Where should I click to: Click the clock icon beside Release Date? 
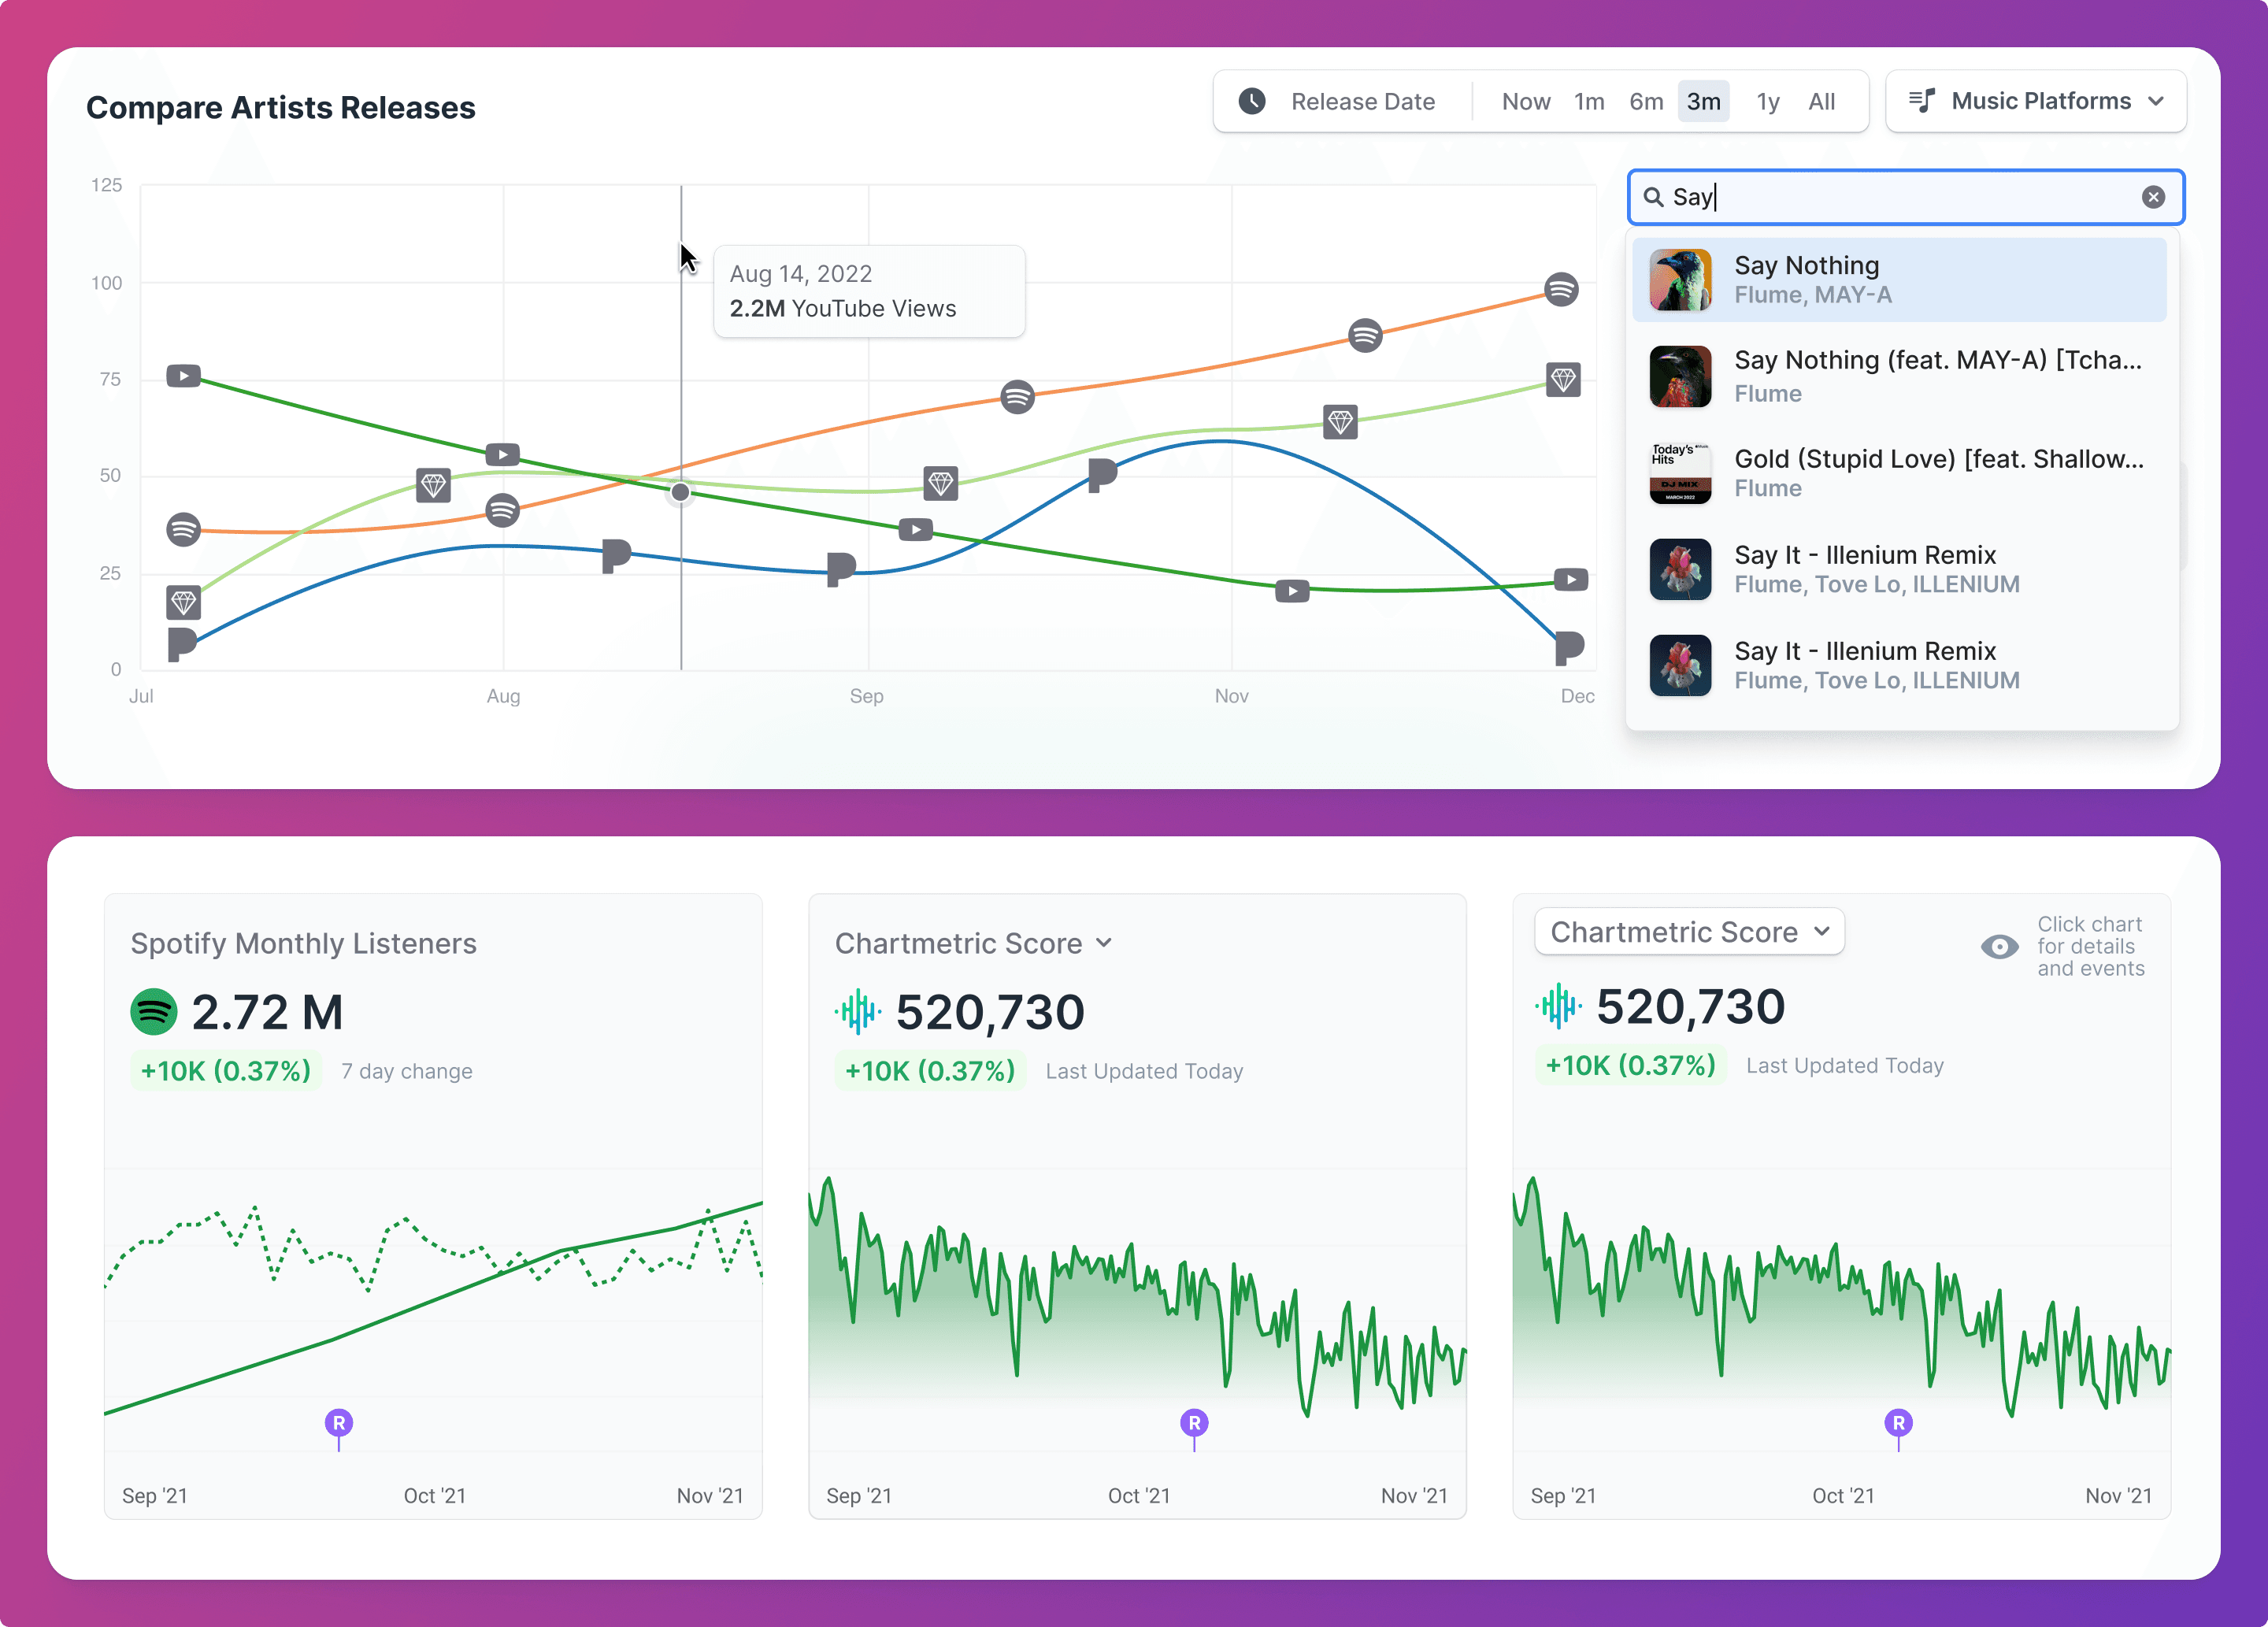point(1252,101)
